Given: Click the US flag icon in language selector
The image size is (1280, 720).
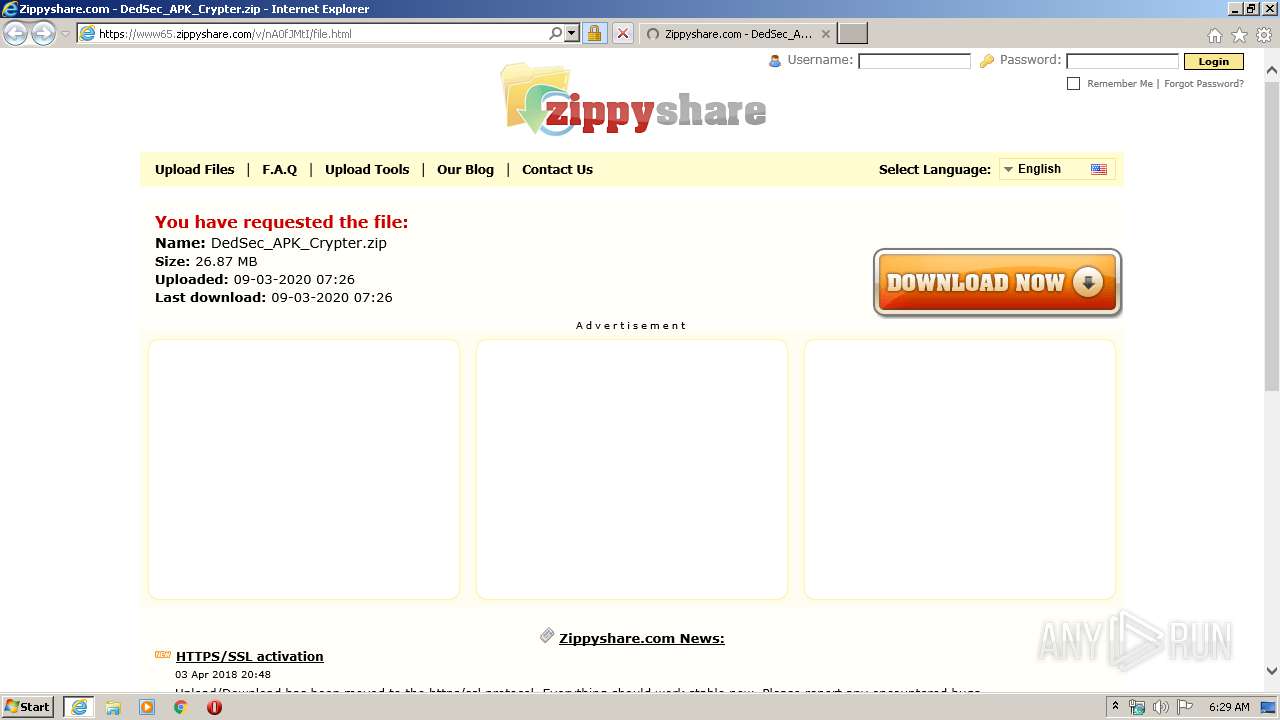Looking at the screenshot, I should tap(1098, 169).
